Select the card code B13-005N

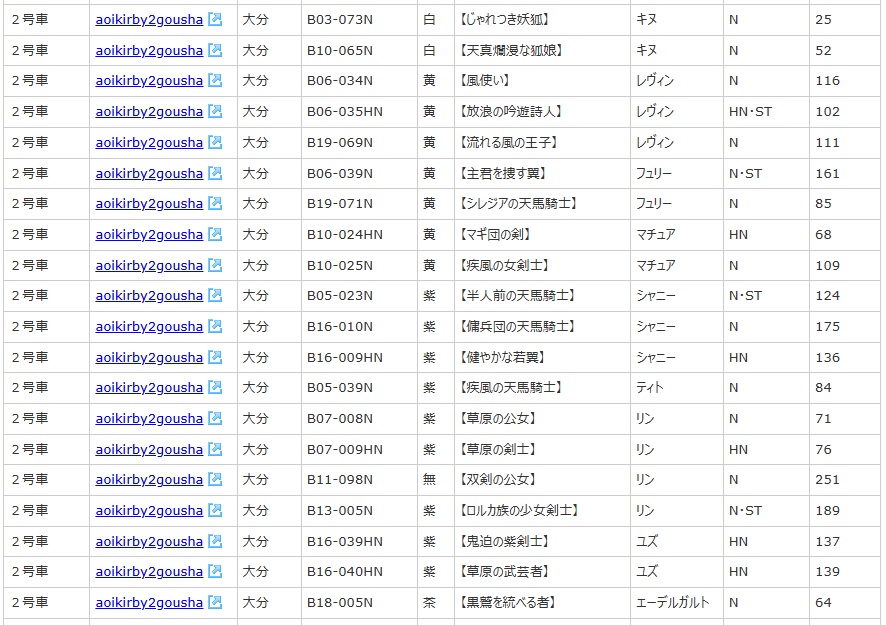pyautogui.click(x=340, y=511)
